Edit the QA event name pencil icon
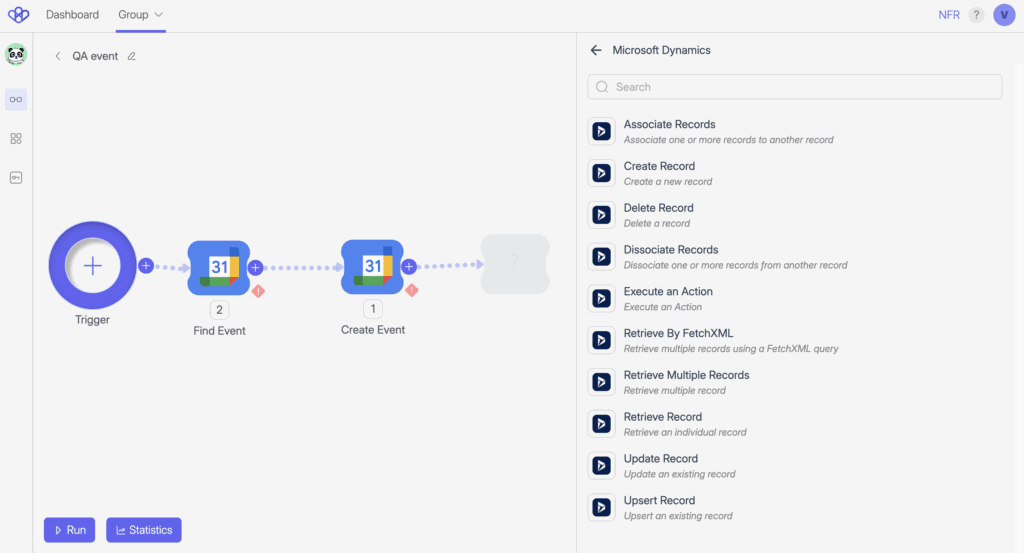The image size is (1024, 553). 131,56
